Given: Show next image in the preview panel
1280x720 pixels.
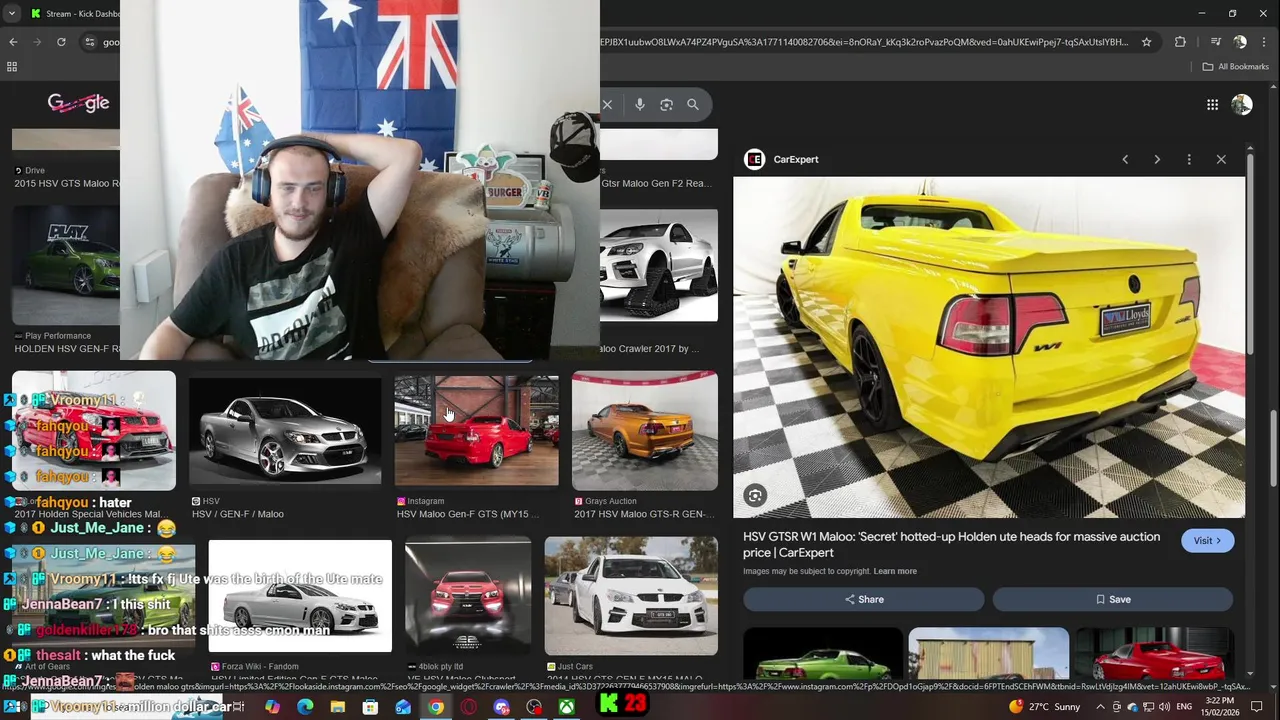Looking at the screenshot, I should coord(1157,159).
